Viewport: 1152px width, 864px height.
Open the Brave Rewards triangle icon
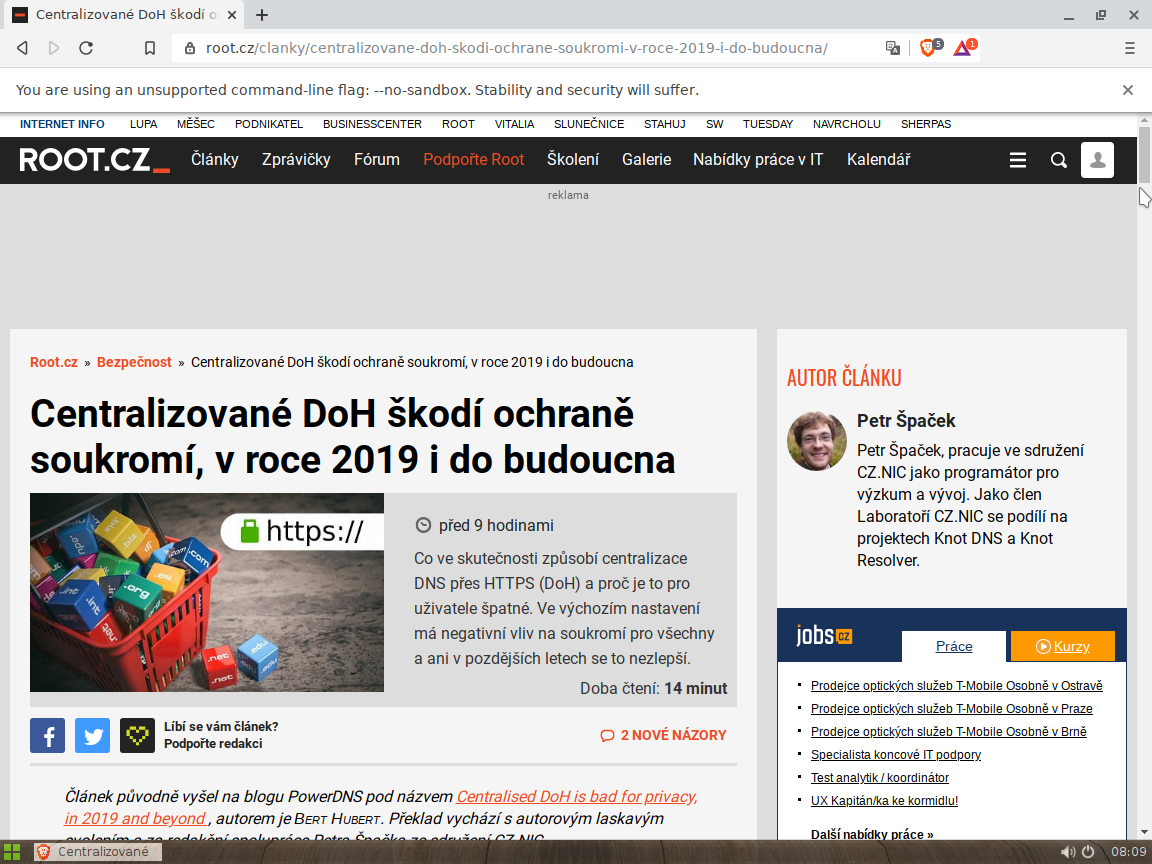pyautogui.click(x=962, y=47)
